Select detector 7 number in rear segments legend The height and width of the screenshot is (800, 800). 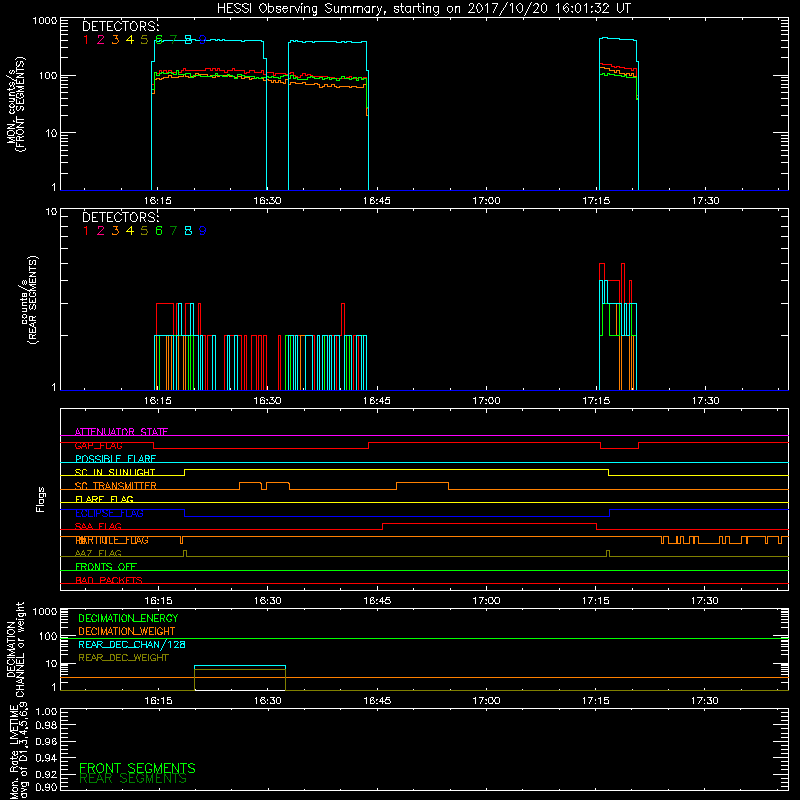click(x=173, y=231)
